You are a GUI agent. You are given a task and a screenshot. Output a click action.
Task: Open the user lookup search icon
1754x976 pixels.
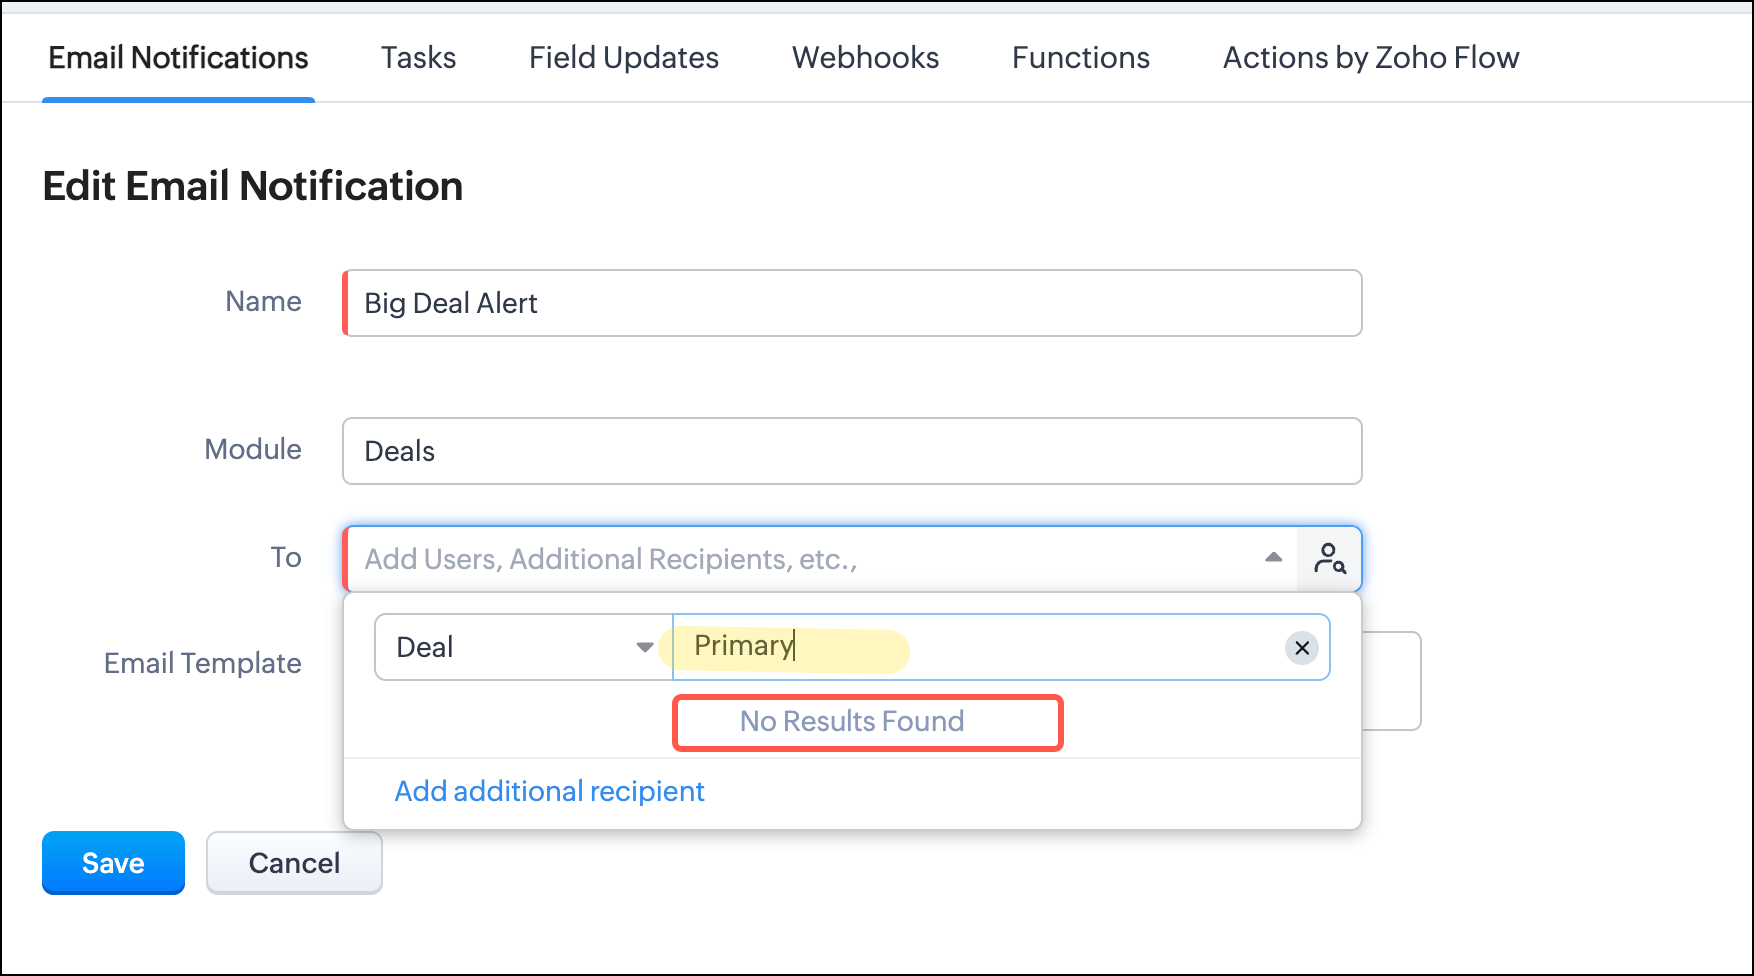(1329, 558)
